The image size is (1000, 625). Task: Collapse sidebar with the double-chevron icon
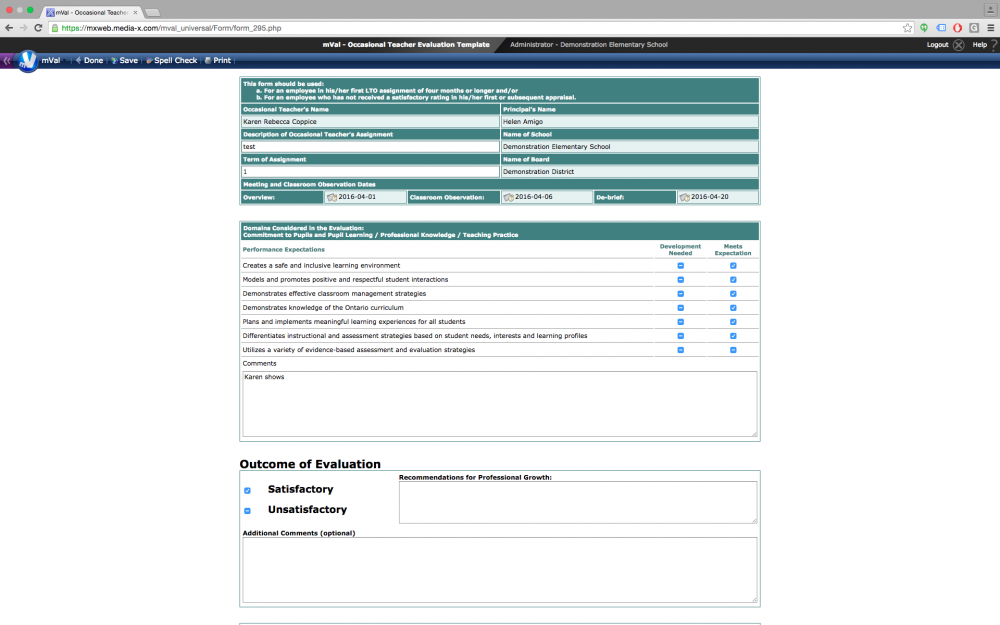coord(6,61)
